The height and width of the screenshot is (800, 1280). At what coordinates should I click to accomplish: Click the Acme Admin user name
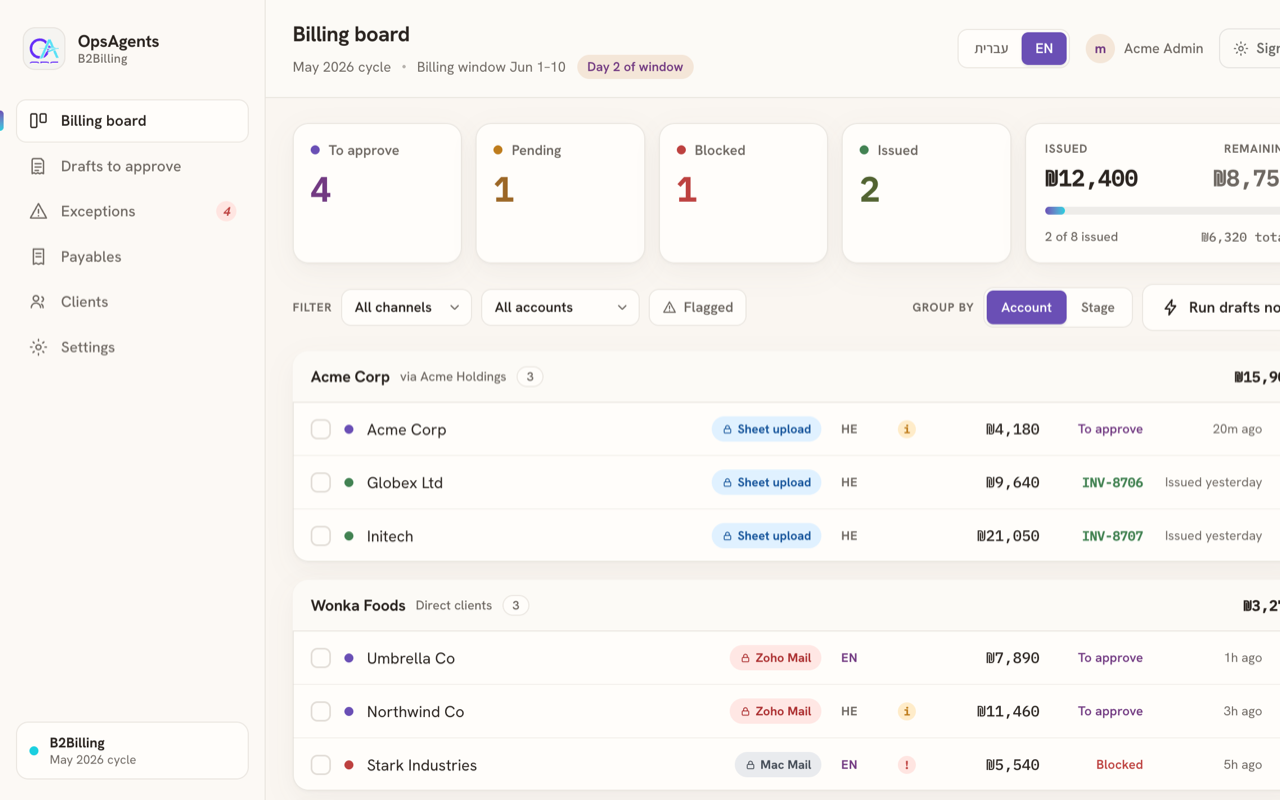click(1163, 48)
